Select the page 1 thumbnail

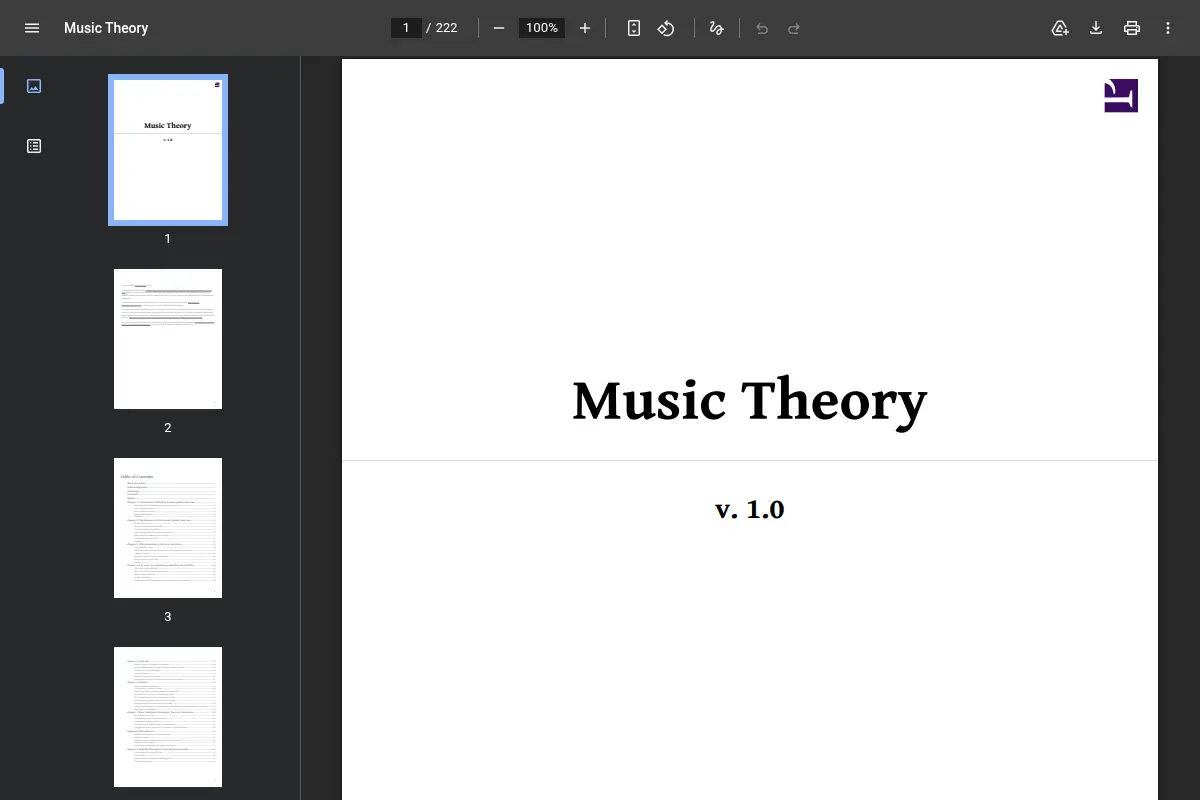pos(168,150)
